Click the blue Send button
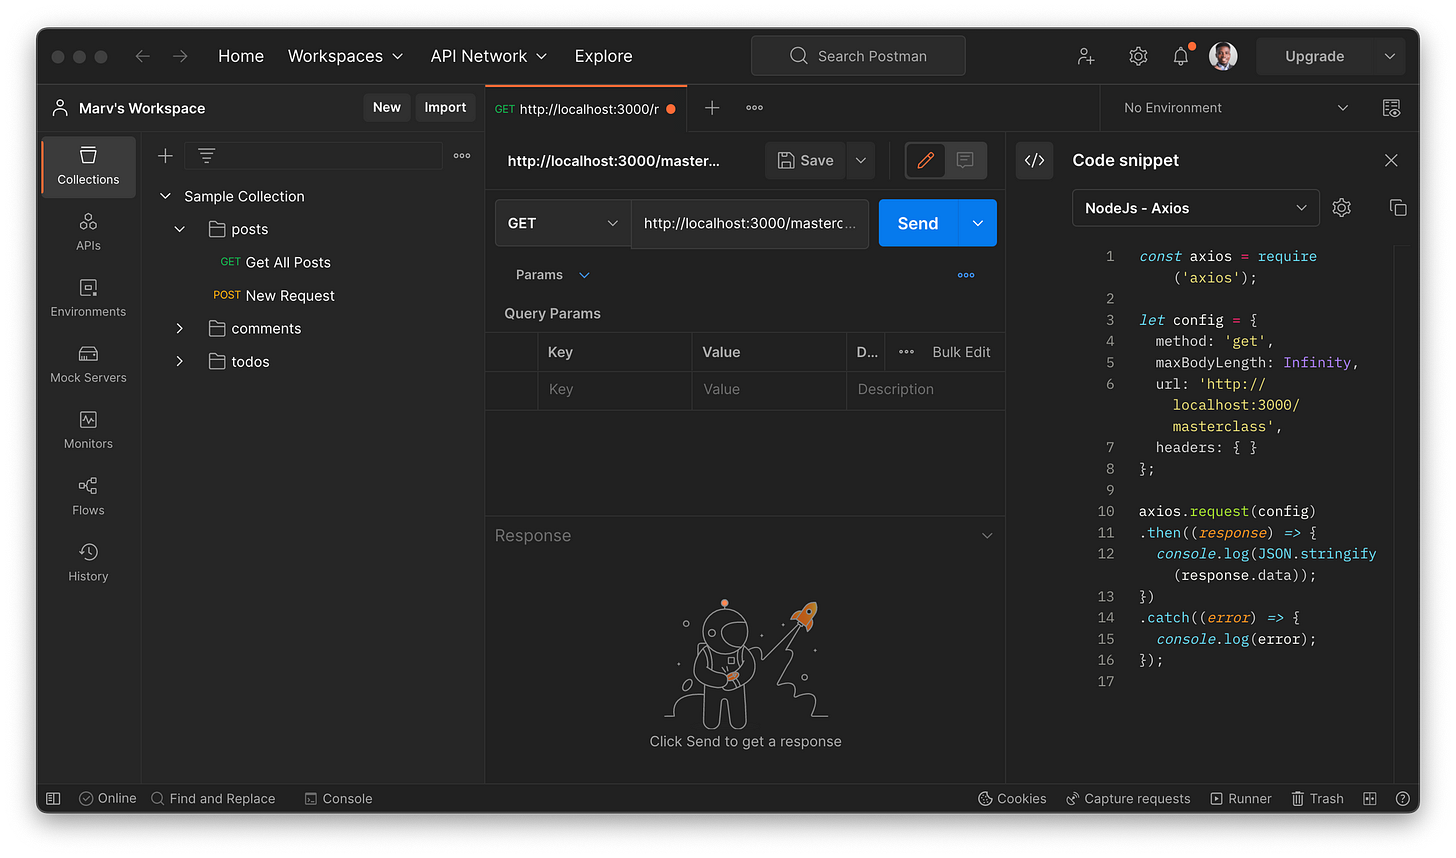1456x858 pixels. point(918,223)
